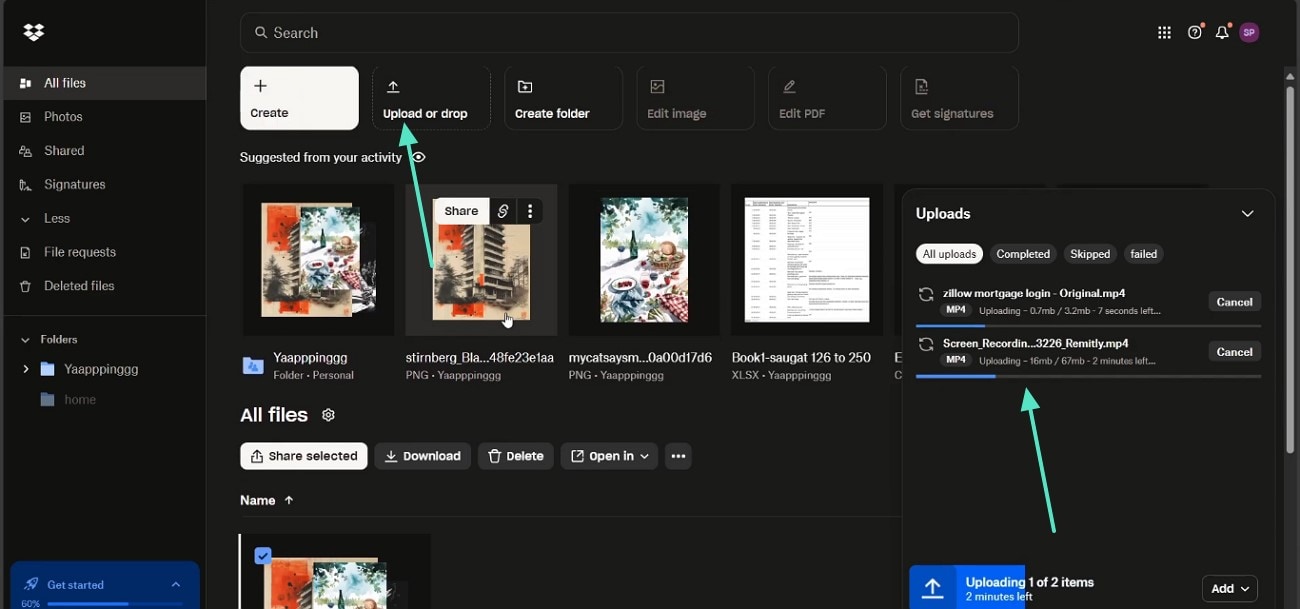The image size is (1300, 609).
Task: Click Upload or drop tile
Action: 431,98
